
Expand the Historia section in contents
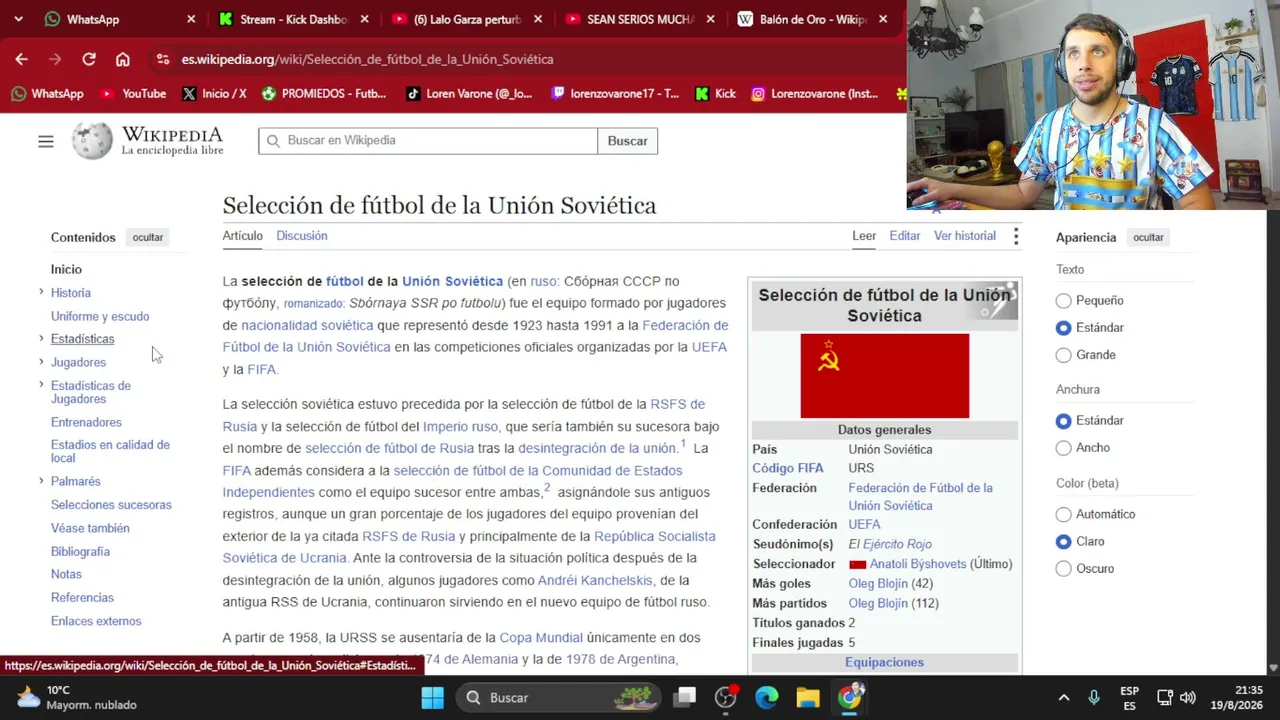coord(41,292)
